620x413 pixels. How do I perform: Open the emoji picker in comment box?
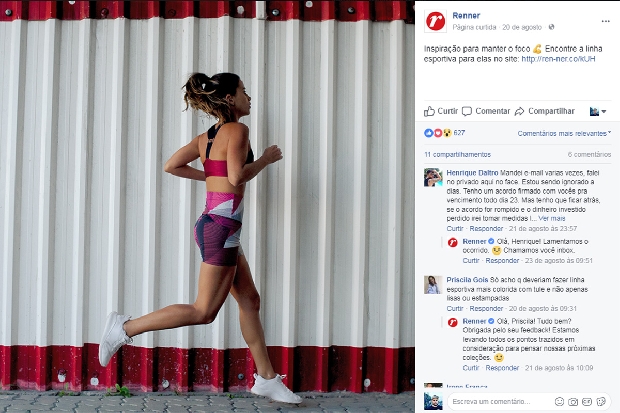pos(559,402)
